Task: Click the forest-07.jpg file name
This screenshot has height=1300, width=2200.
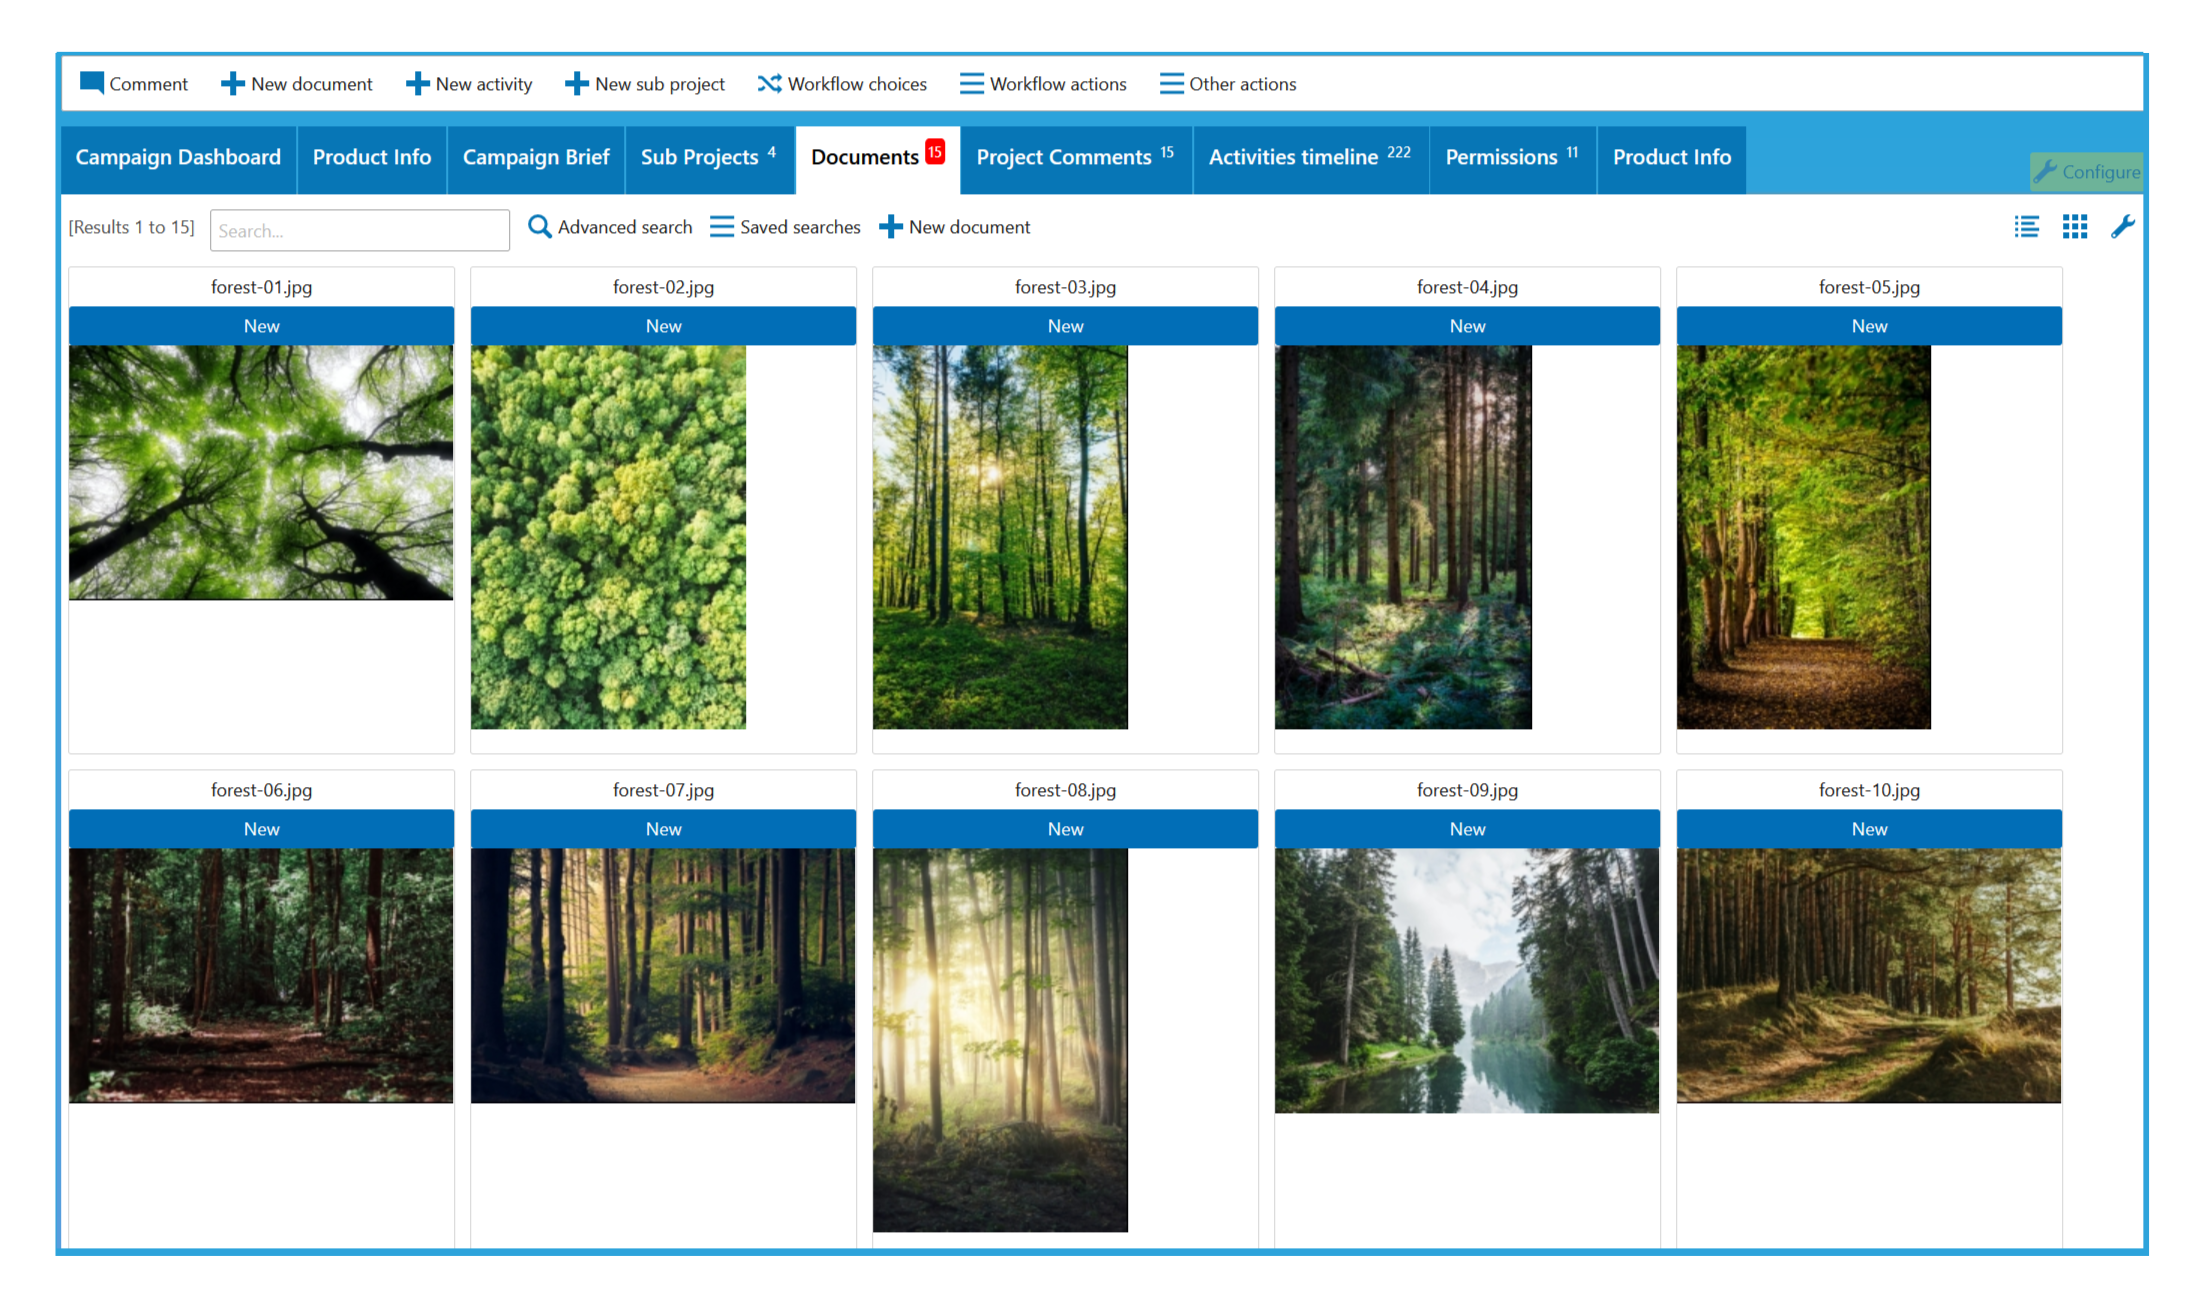Action: click(663, 790)
